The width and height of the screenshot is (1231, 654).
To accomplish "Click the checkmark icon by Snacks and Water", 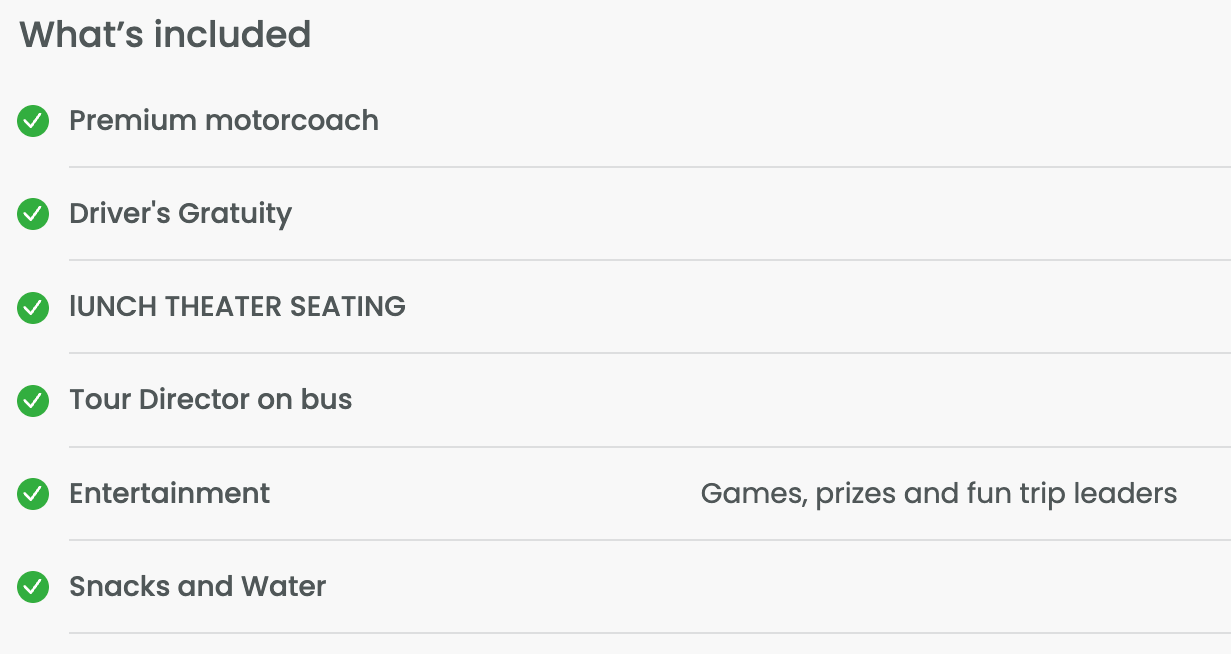I will tap(33, 587).
